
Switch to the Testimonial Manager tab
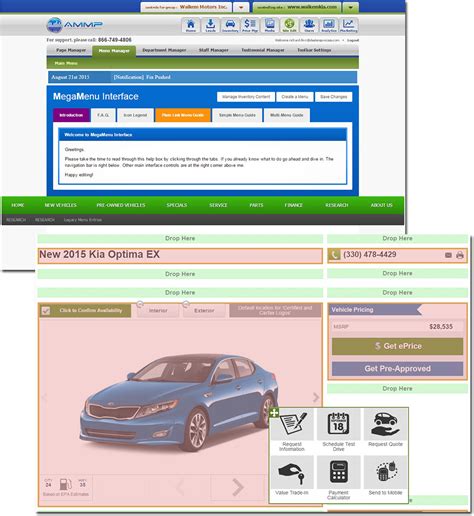263,50
